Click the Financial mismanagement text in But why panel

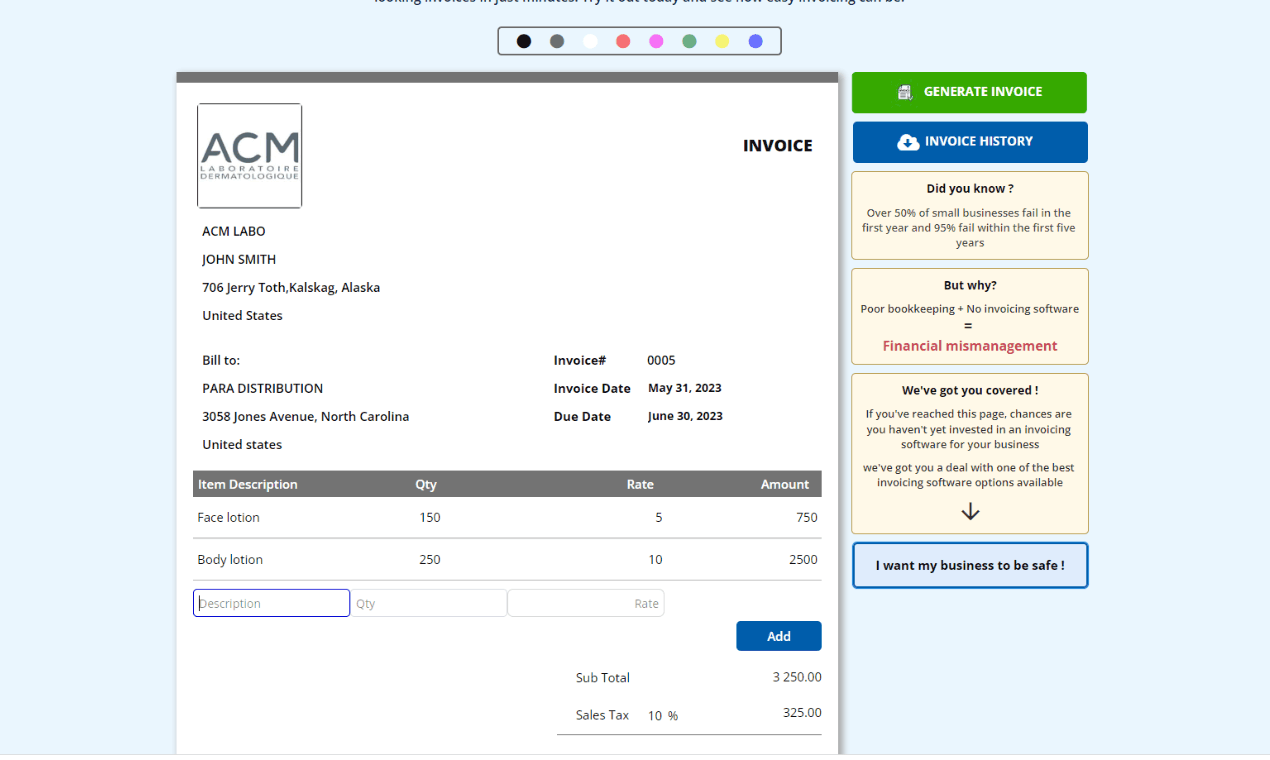pyautogui.click(x=969, y=345)
